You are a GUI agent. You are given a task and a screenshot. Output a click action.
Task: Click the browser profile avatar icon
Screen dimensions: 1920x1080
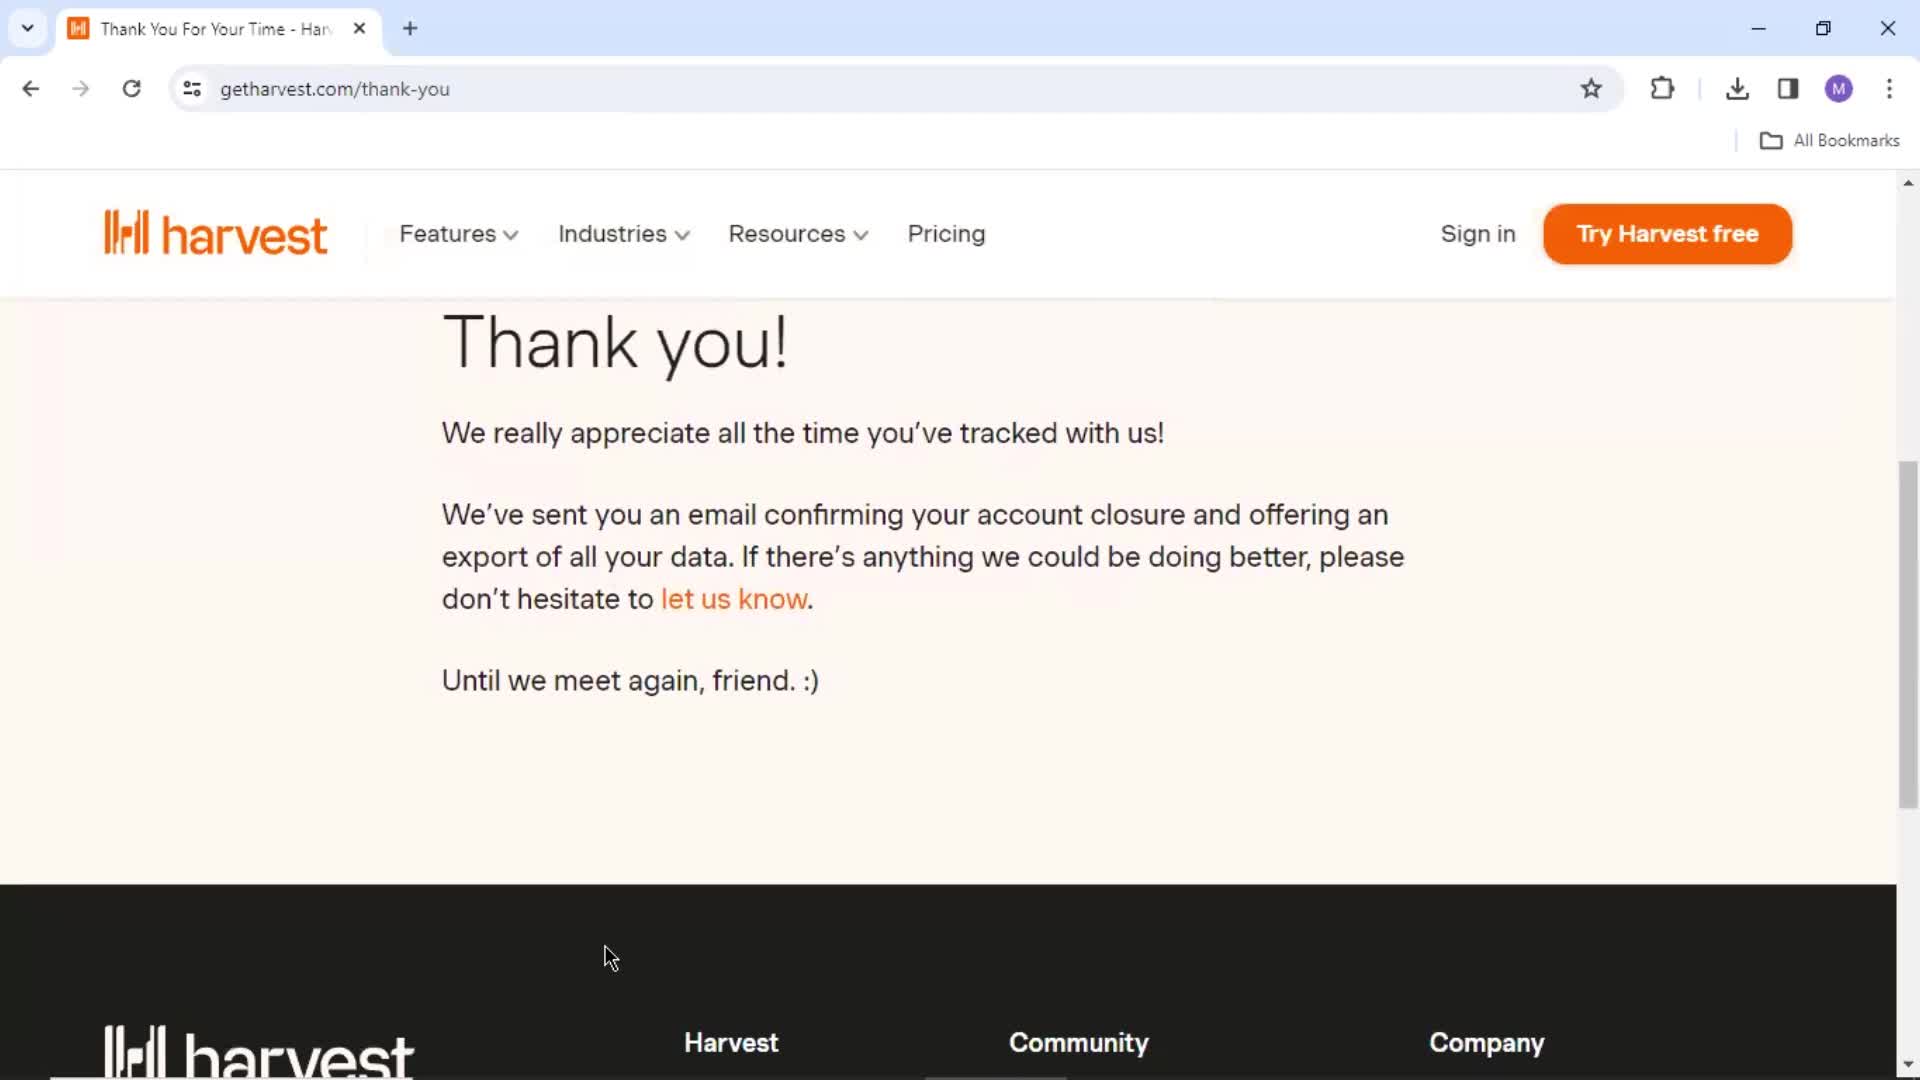coord(1838,88)
